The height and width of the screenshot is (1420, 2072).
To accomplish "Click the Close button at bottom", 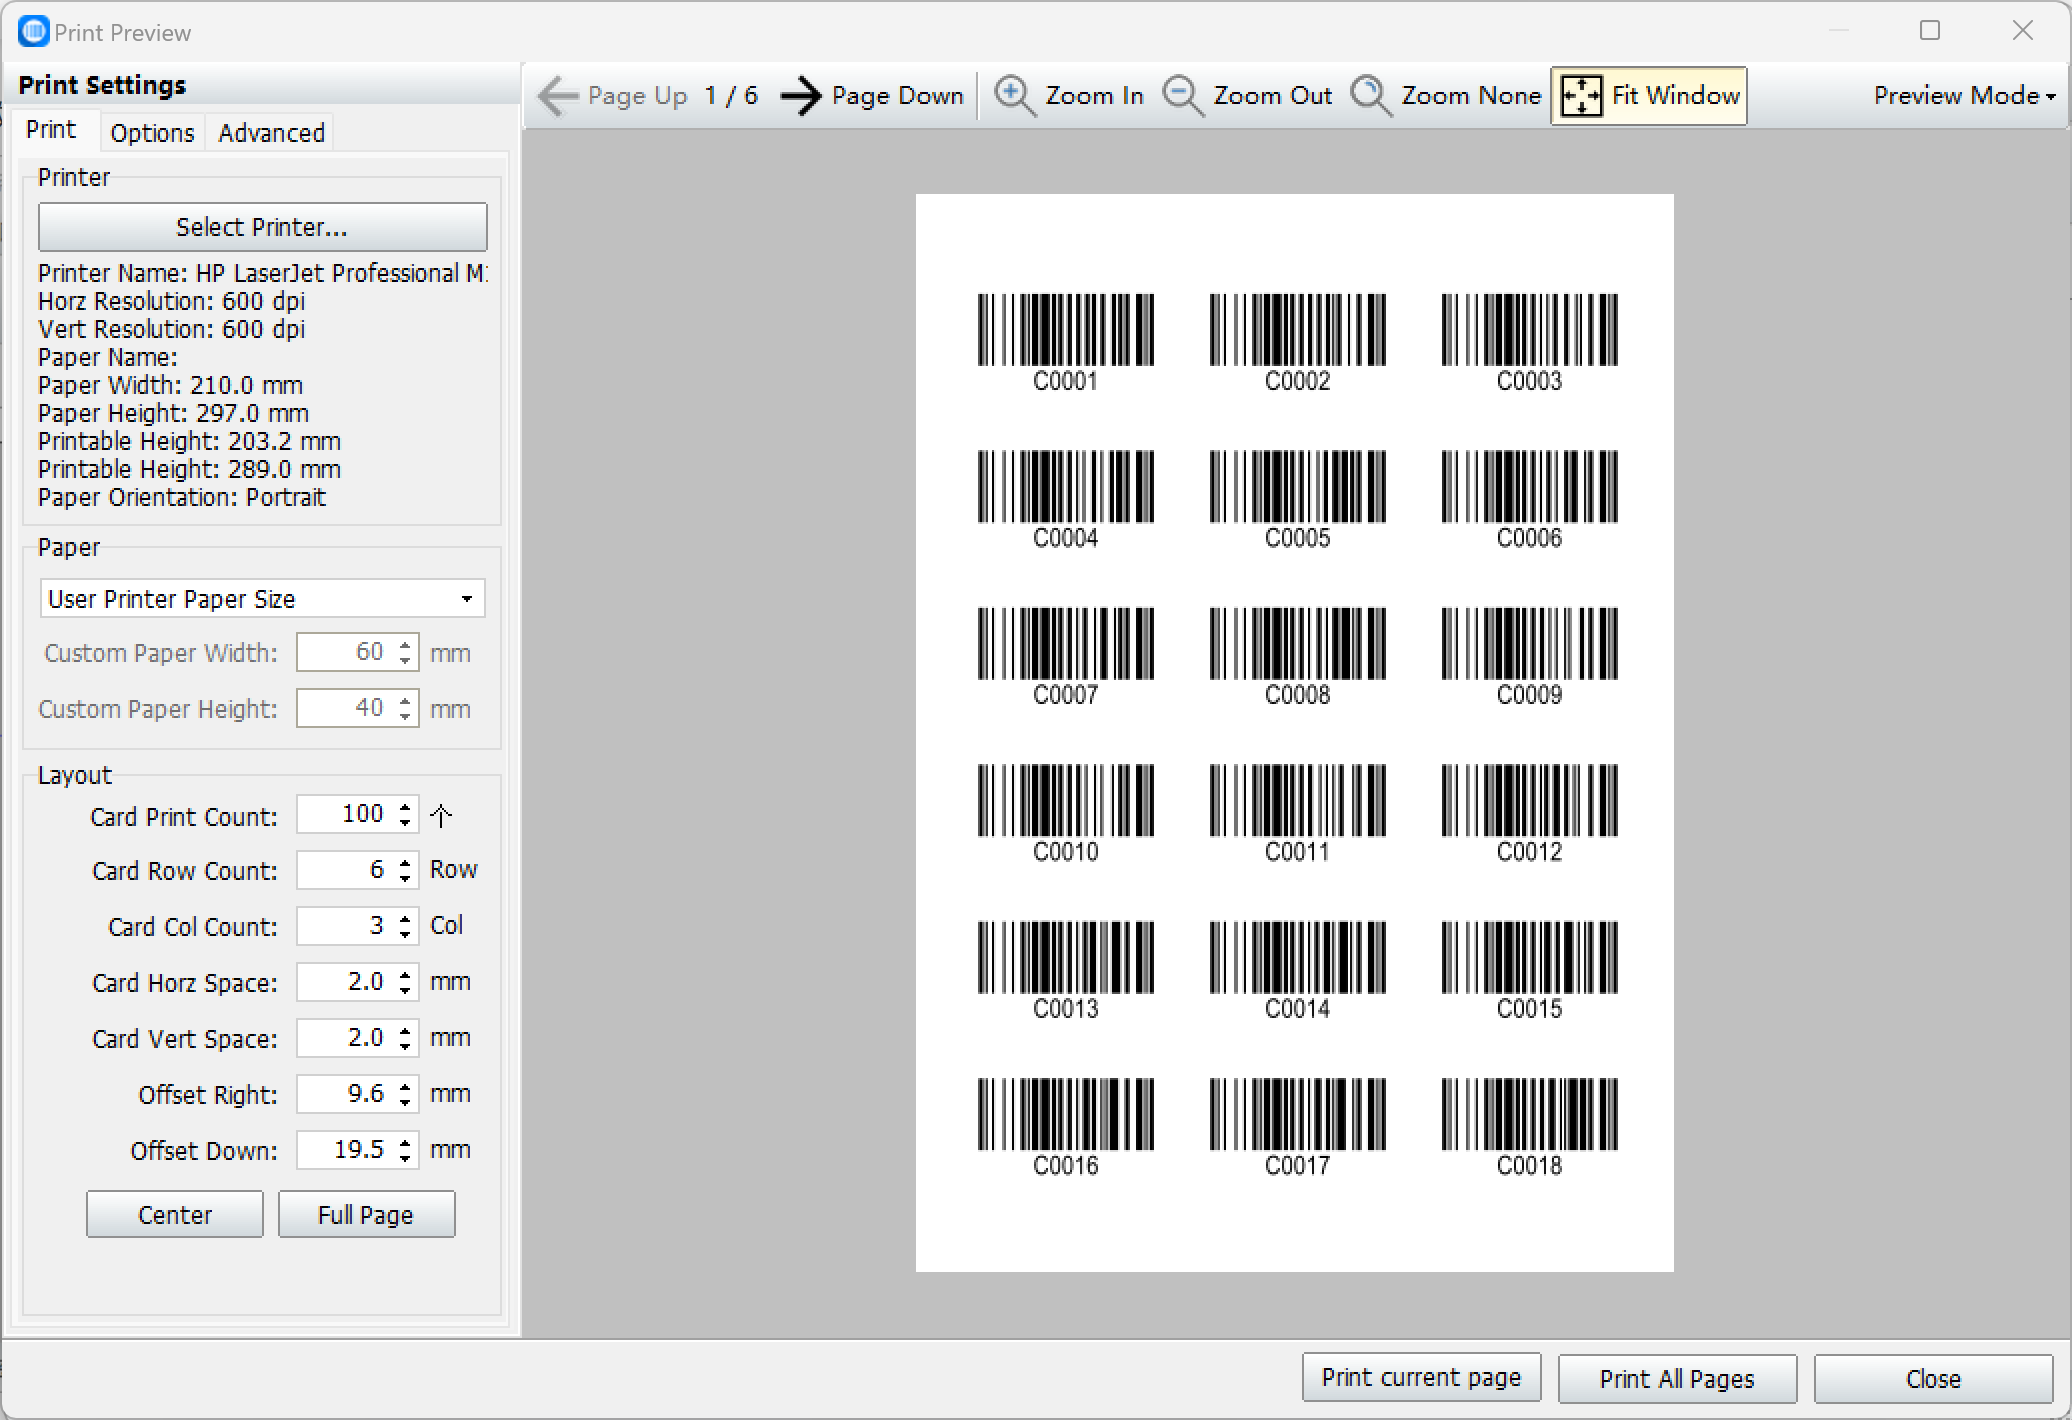I will pyautogui.click(x=1933, y=1379).
